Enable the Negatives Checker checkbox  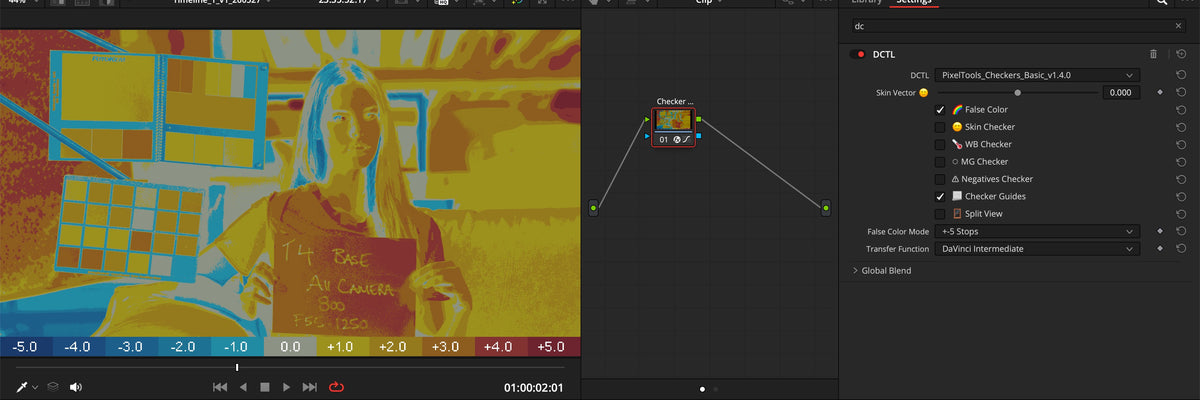tap(940, 179)
